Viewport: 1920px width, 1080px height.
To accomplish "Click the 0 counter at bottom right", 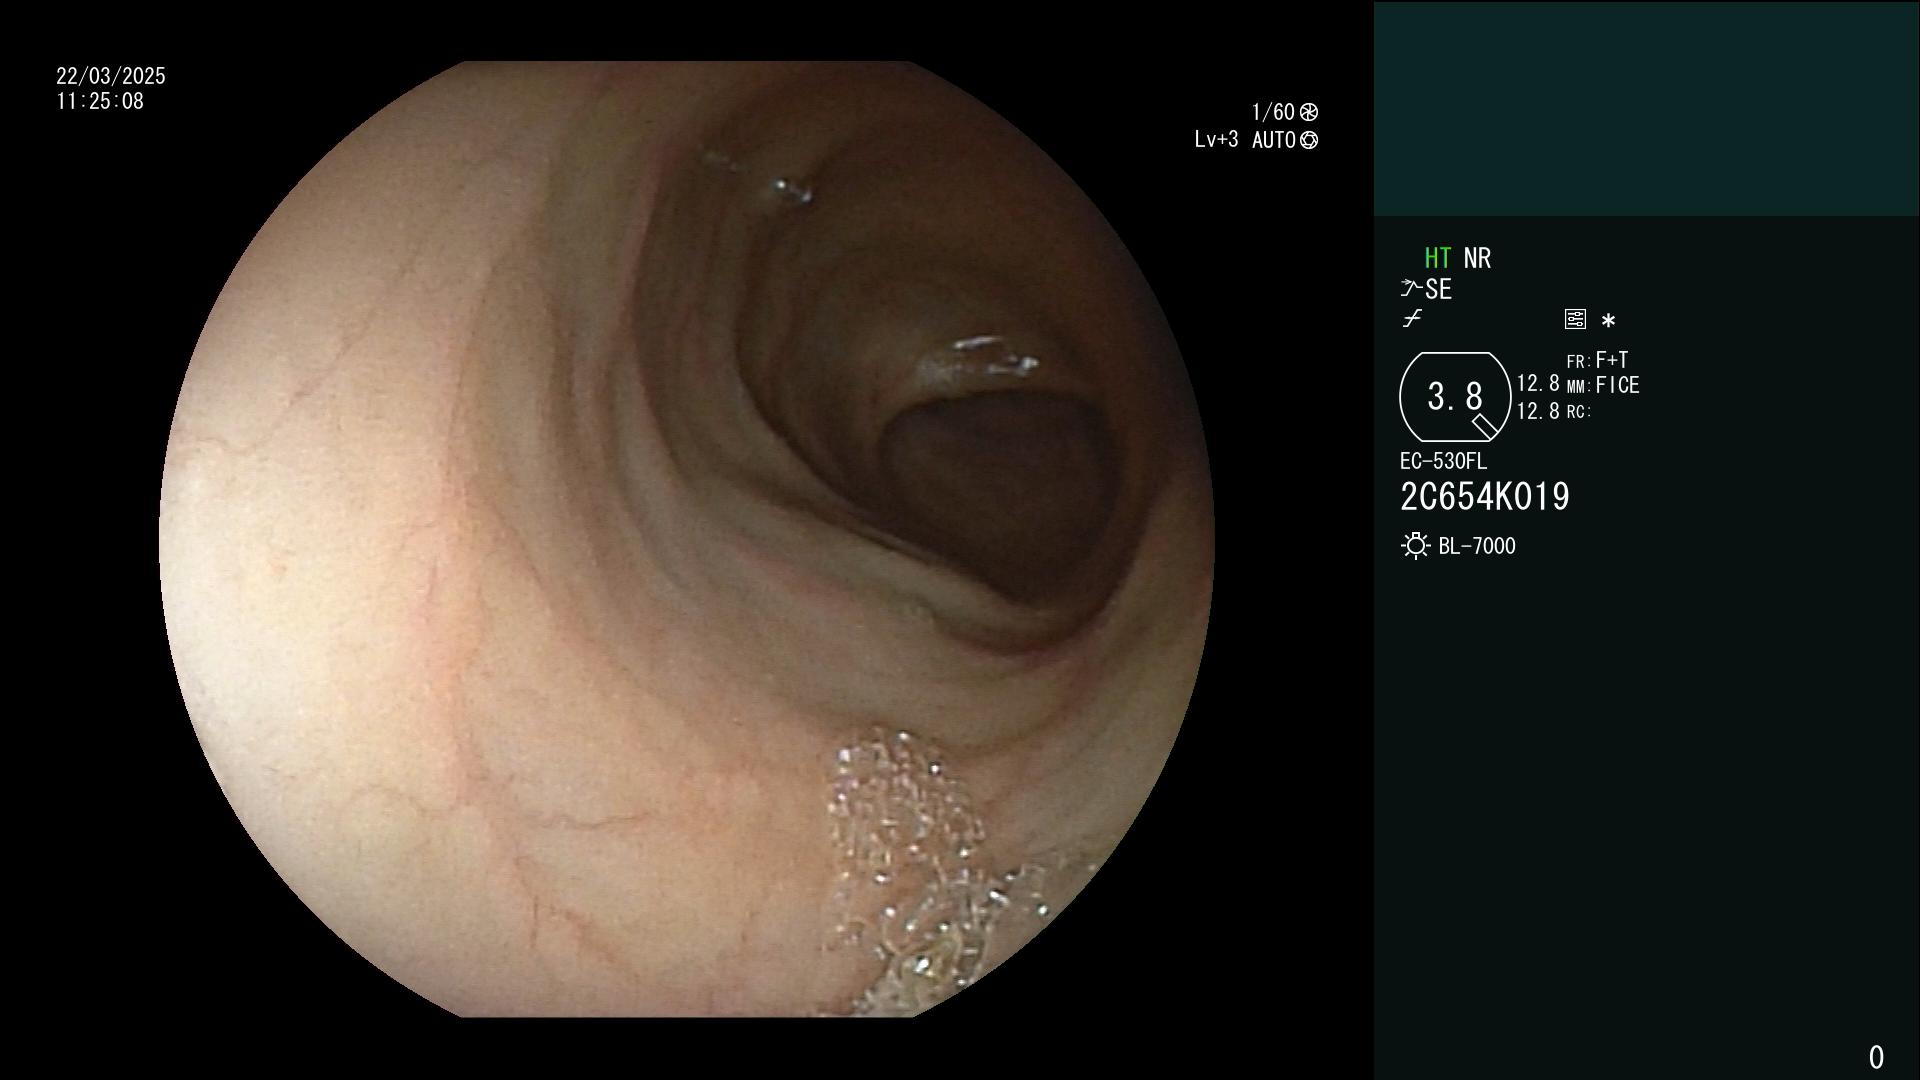I will pos(1876,1057).
